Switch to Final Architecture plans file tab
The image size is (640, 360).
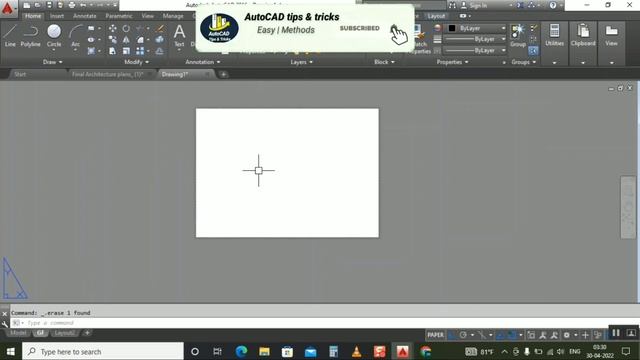click(x=107, y=74)
